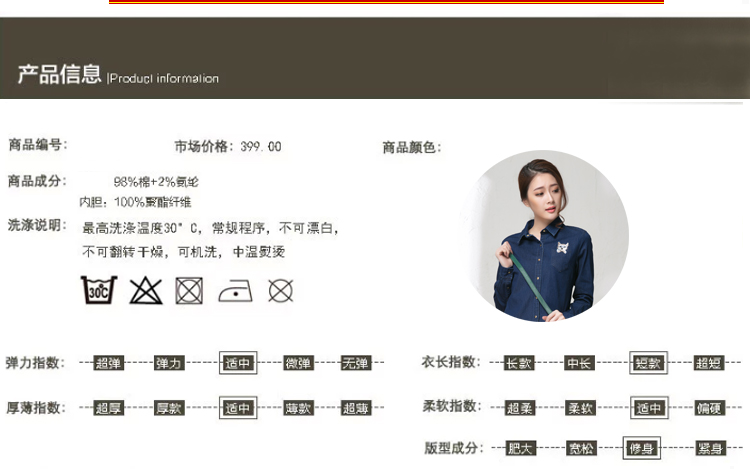The width and height of the screenshot is (750, 469).
Task: Select 柔软 option in 柔软指数 row
Action: tap(580, 408)
